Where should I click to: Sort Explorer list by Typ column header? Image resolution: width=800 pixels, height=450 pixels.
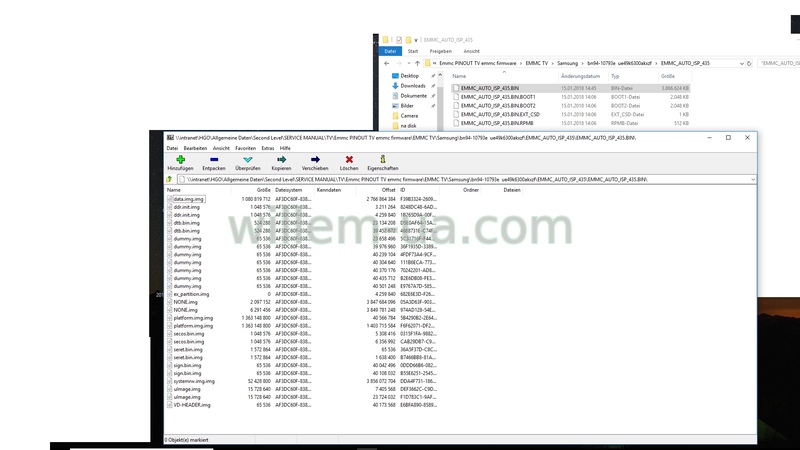633,76
